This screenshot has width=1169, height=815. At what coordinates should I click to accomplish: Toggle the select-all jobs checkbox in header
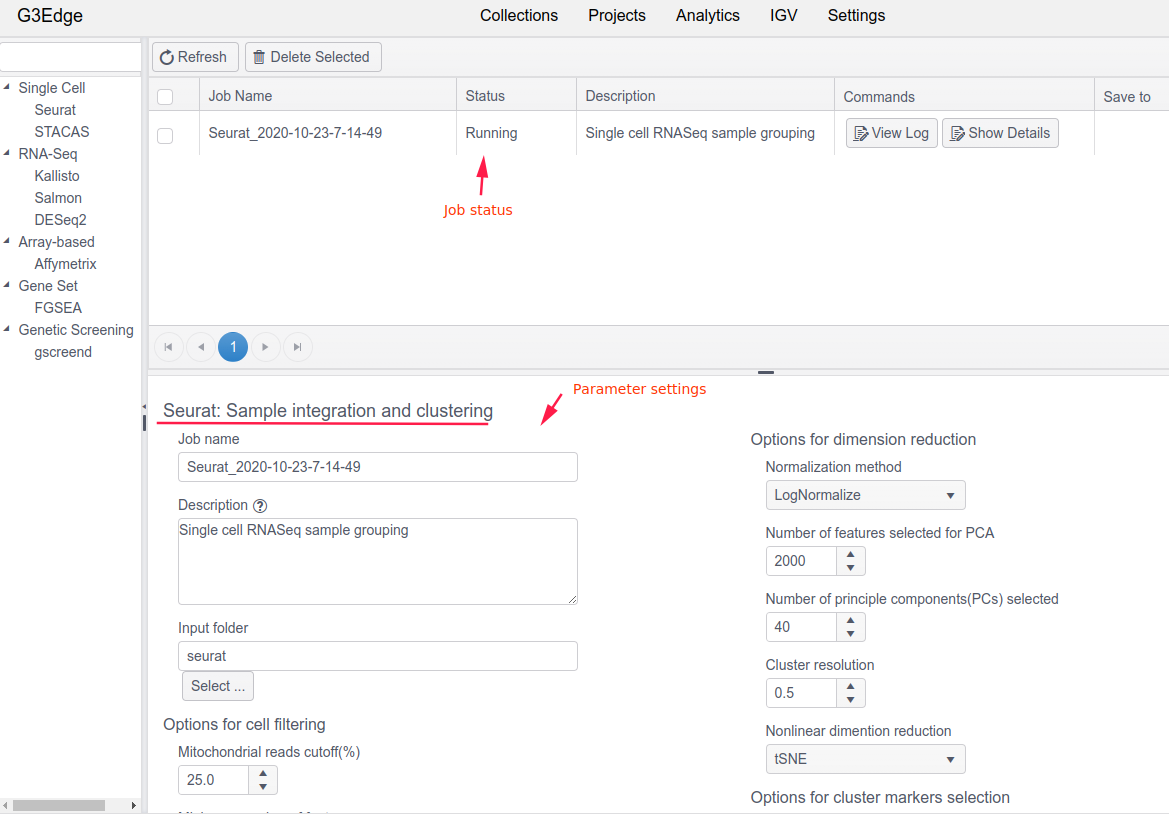point(166,97)
